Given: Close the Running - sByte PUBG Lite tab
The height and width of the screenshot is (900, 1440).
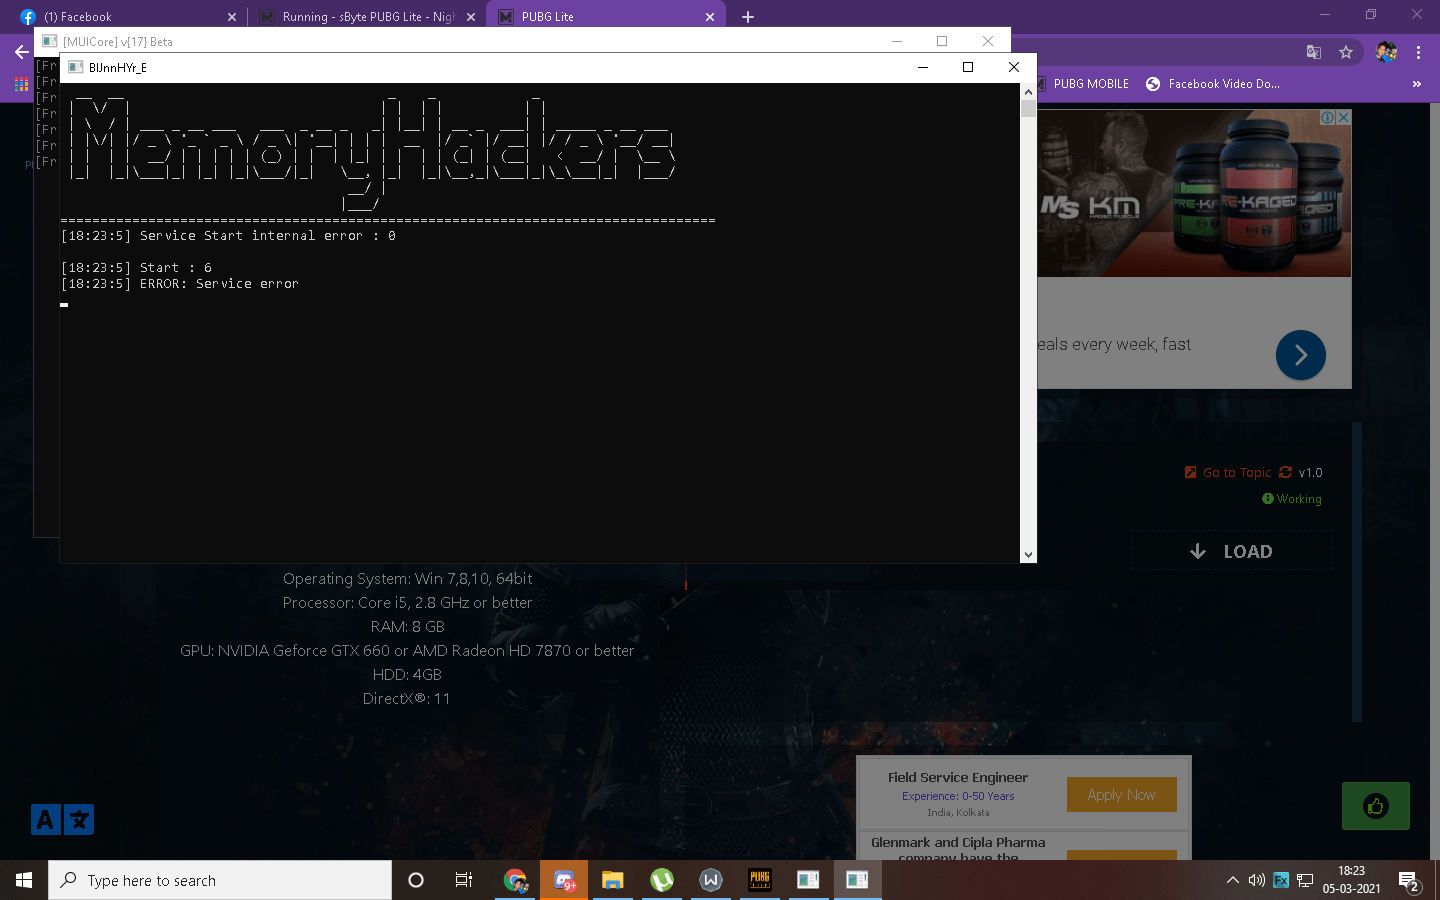Looking at the screenshot, I should [471, 17].
